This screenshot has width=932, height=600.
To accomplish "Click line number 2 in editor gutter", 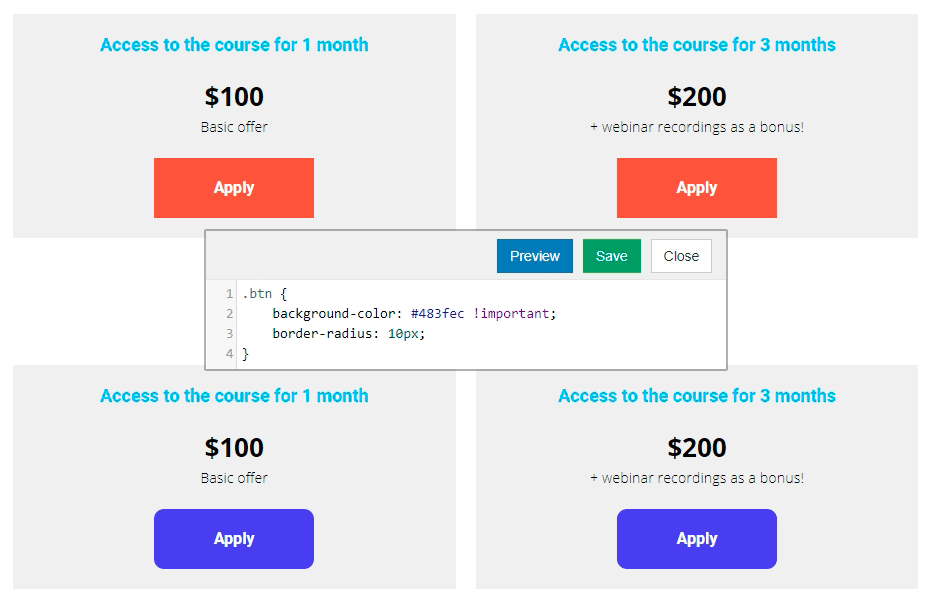I will 229,313.
